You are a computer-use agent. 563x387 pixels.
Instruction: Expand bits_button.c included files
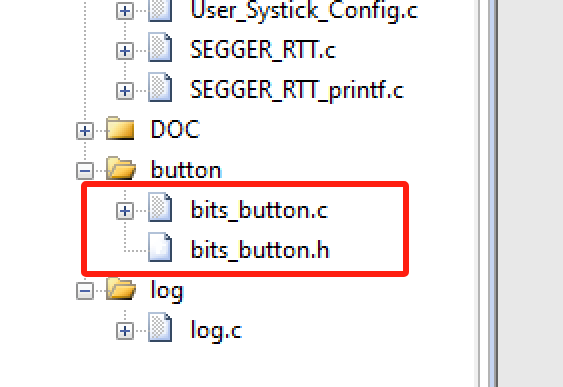coord(125,211)
